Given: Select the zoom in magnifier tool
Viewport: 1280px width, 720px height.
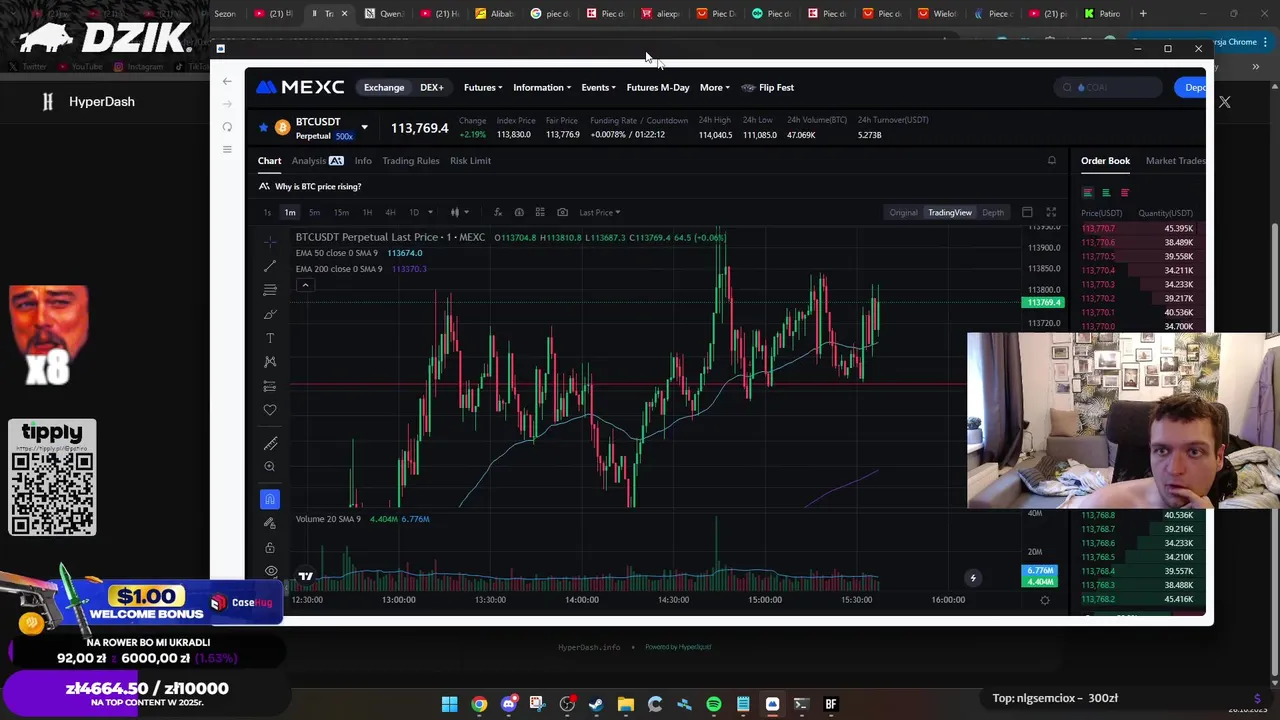Looking at the screenshot, I should (270, 467).
